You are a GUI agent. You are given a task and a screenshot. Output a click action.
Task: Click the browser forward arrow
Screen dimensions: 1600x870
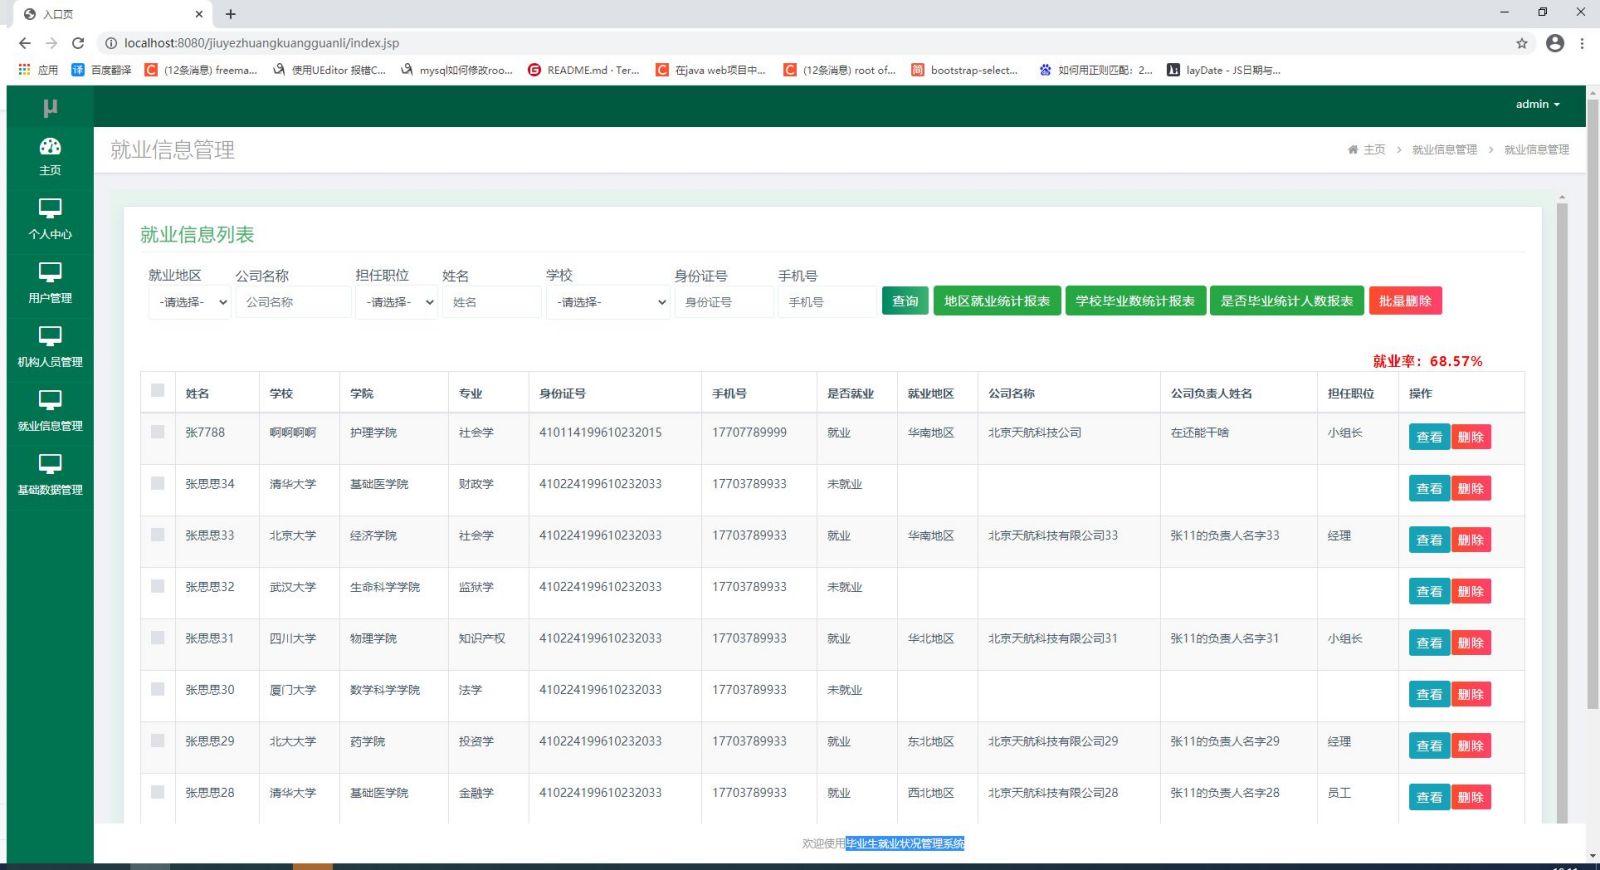point(51,43)
